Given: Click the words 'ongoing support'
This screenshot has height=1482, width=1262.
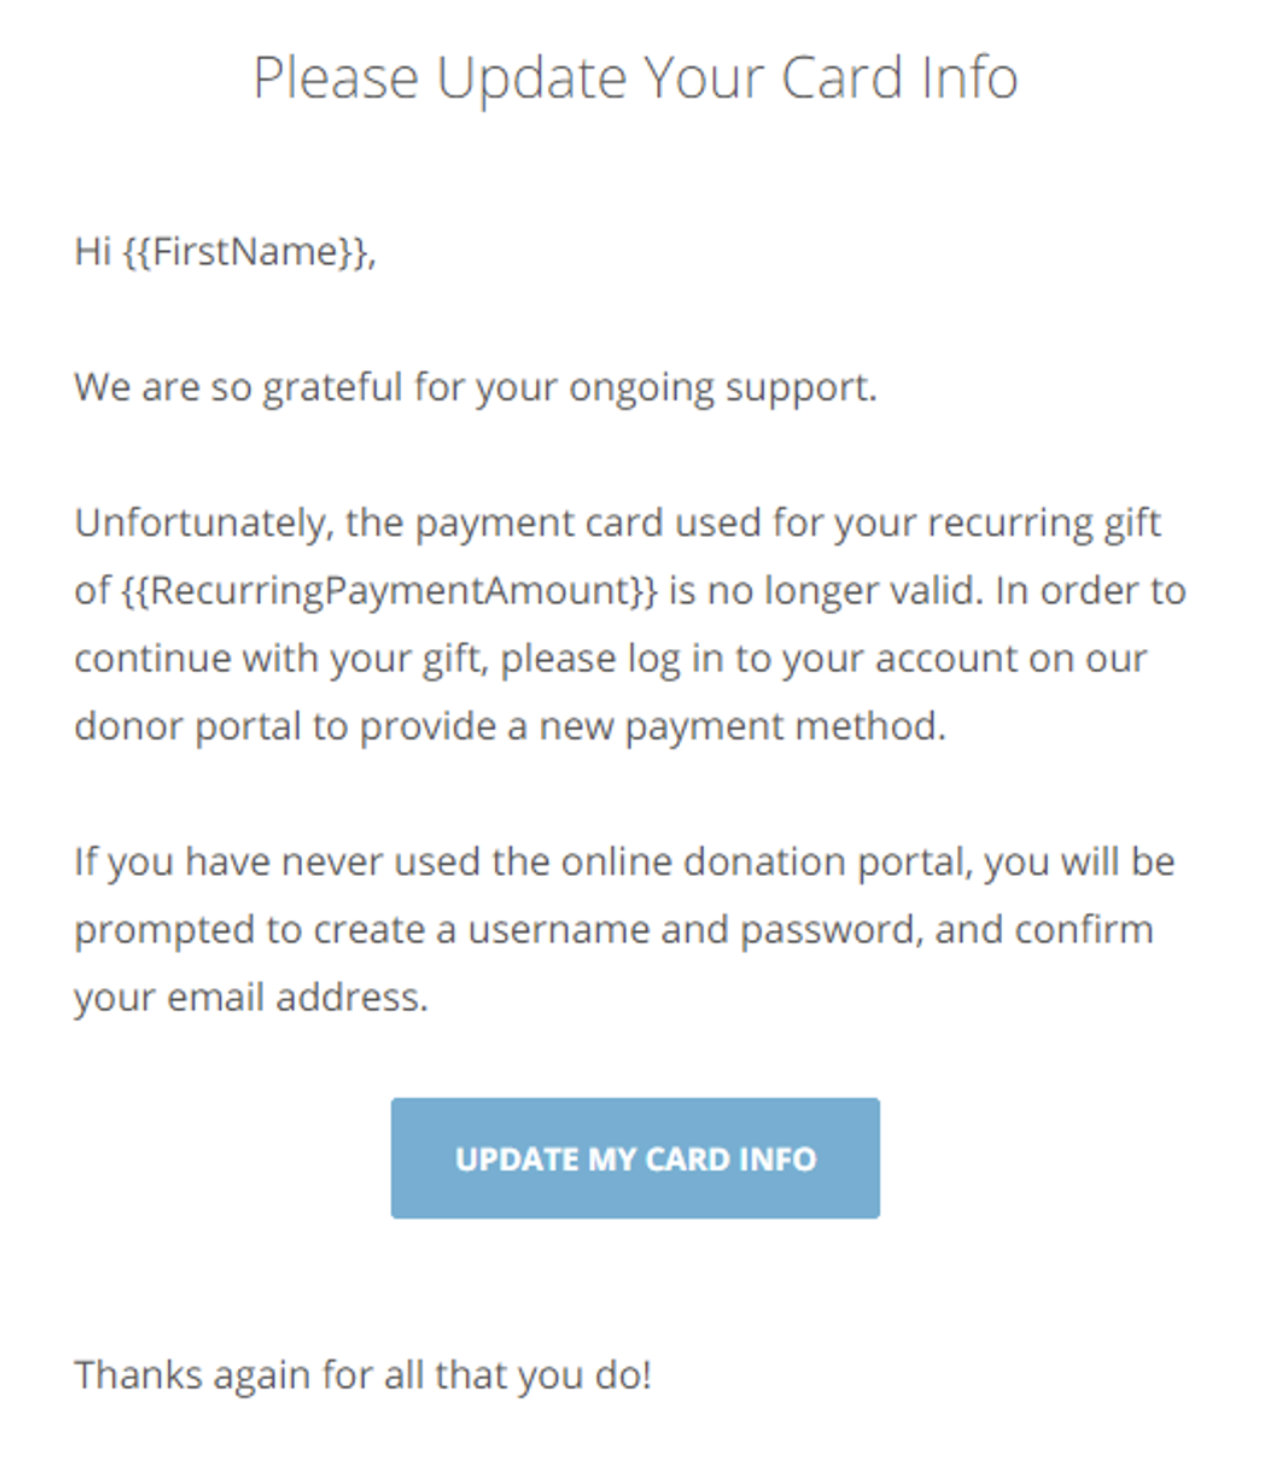Looking at the screenshot, I should [723, 388].
